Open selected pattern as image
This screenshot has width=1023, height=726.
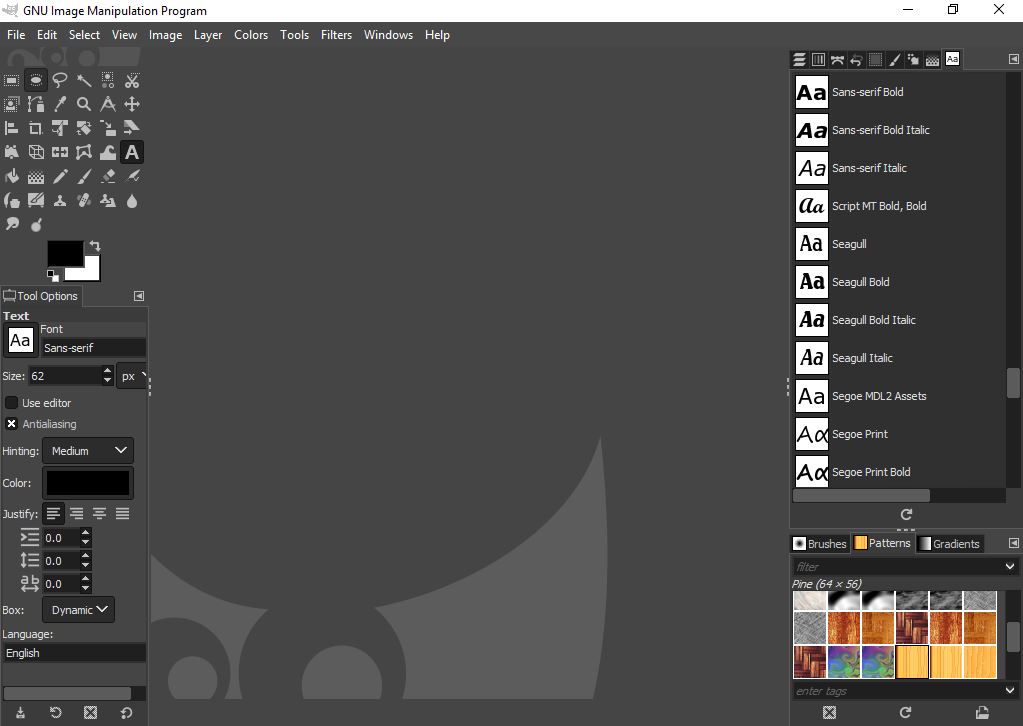[x=982, y=712]
